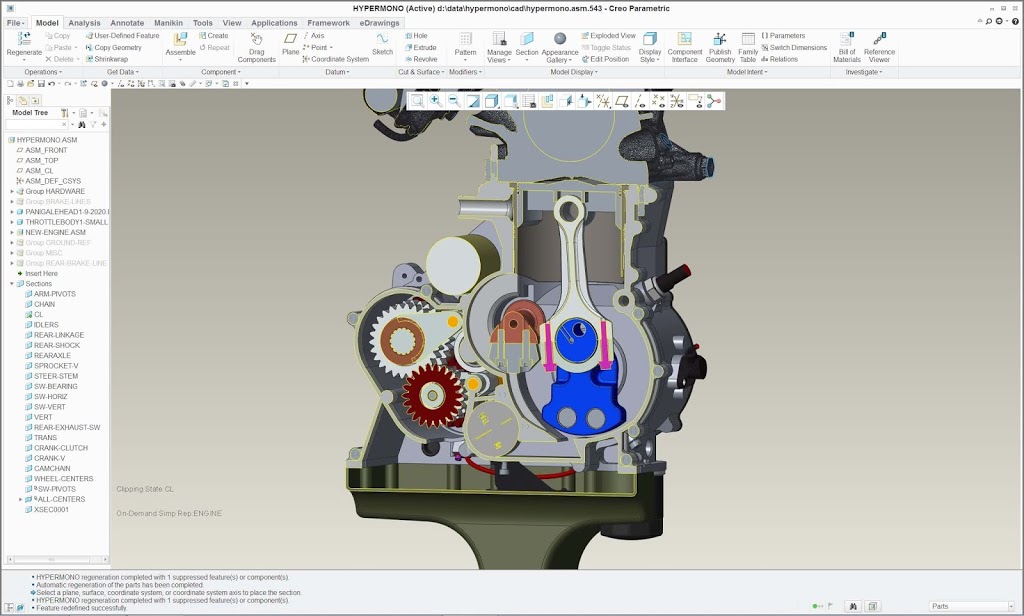
Task: Open the Appearance Gallery color sphere
Action: [560, 39]
